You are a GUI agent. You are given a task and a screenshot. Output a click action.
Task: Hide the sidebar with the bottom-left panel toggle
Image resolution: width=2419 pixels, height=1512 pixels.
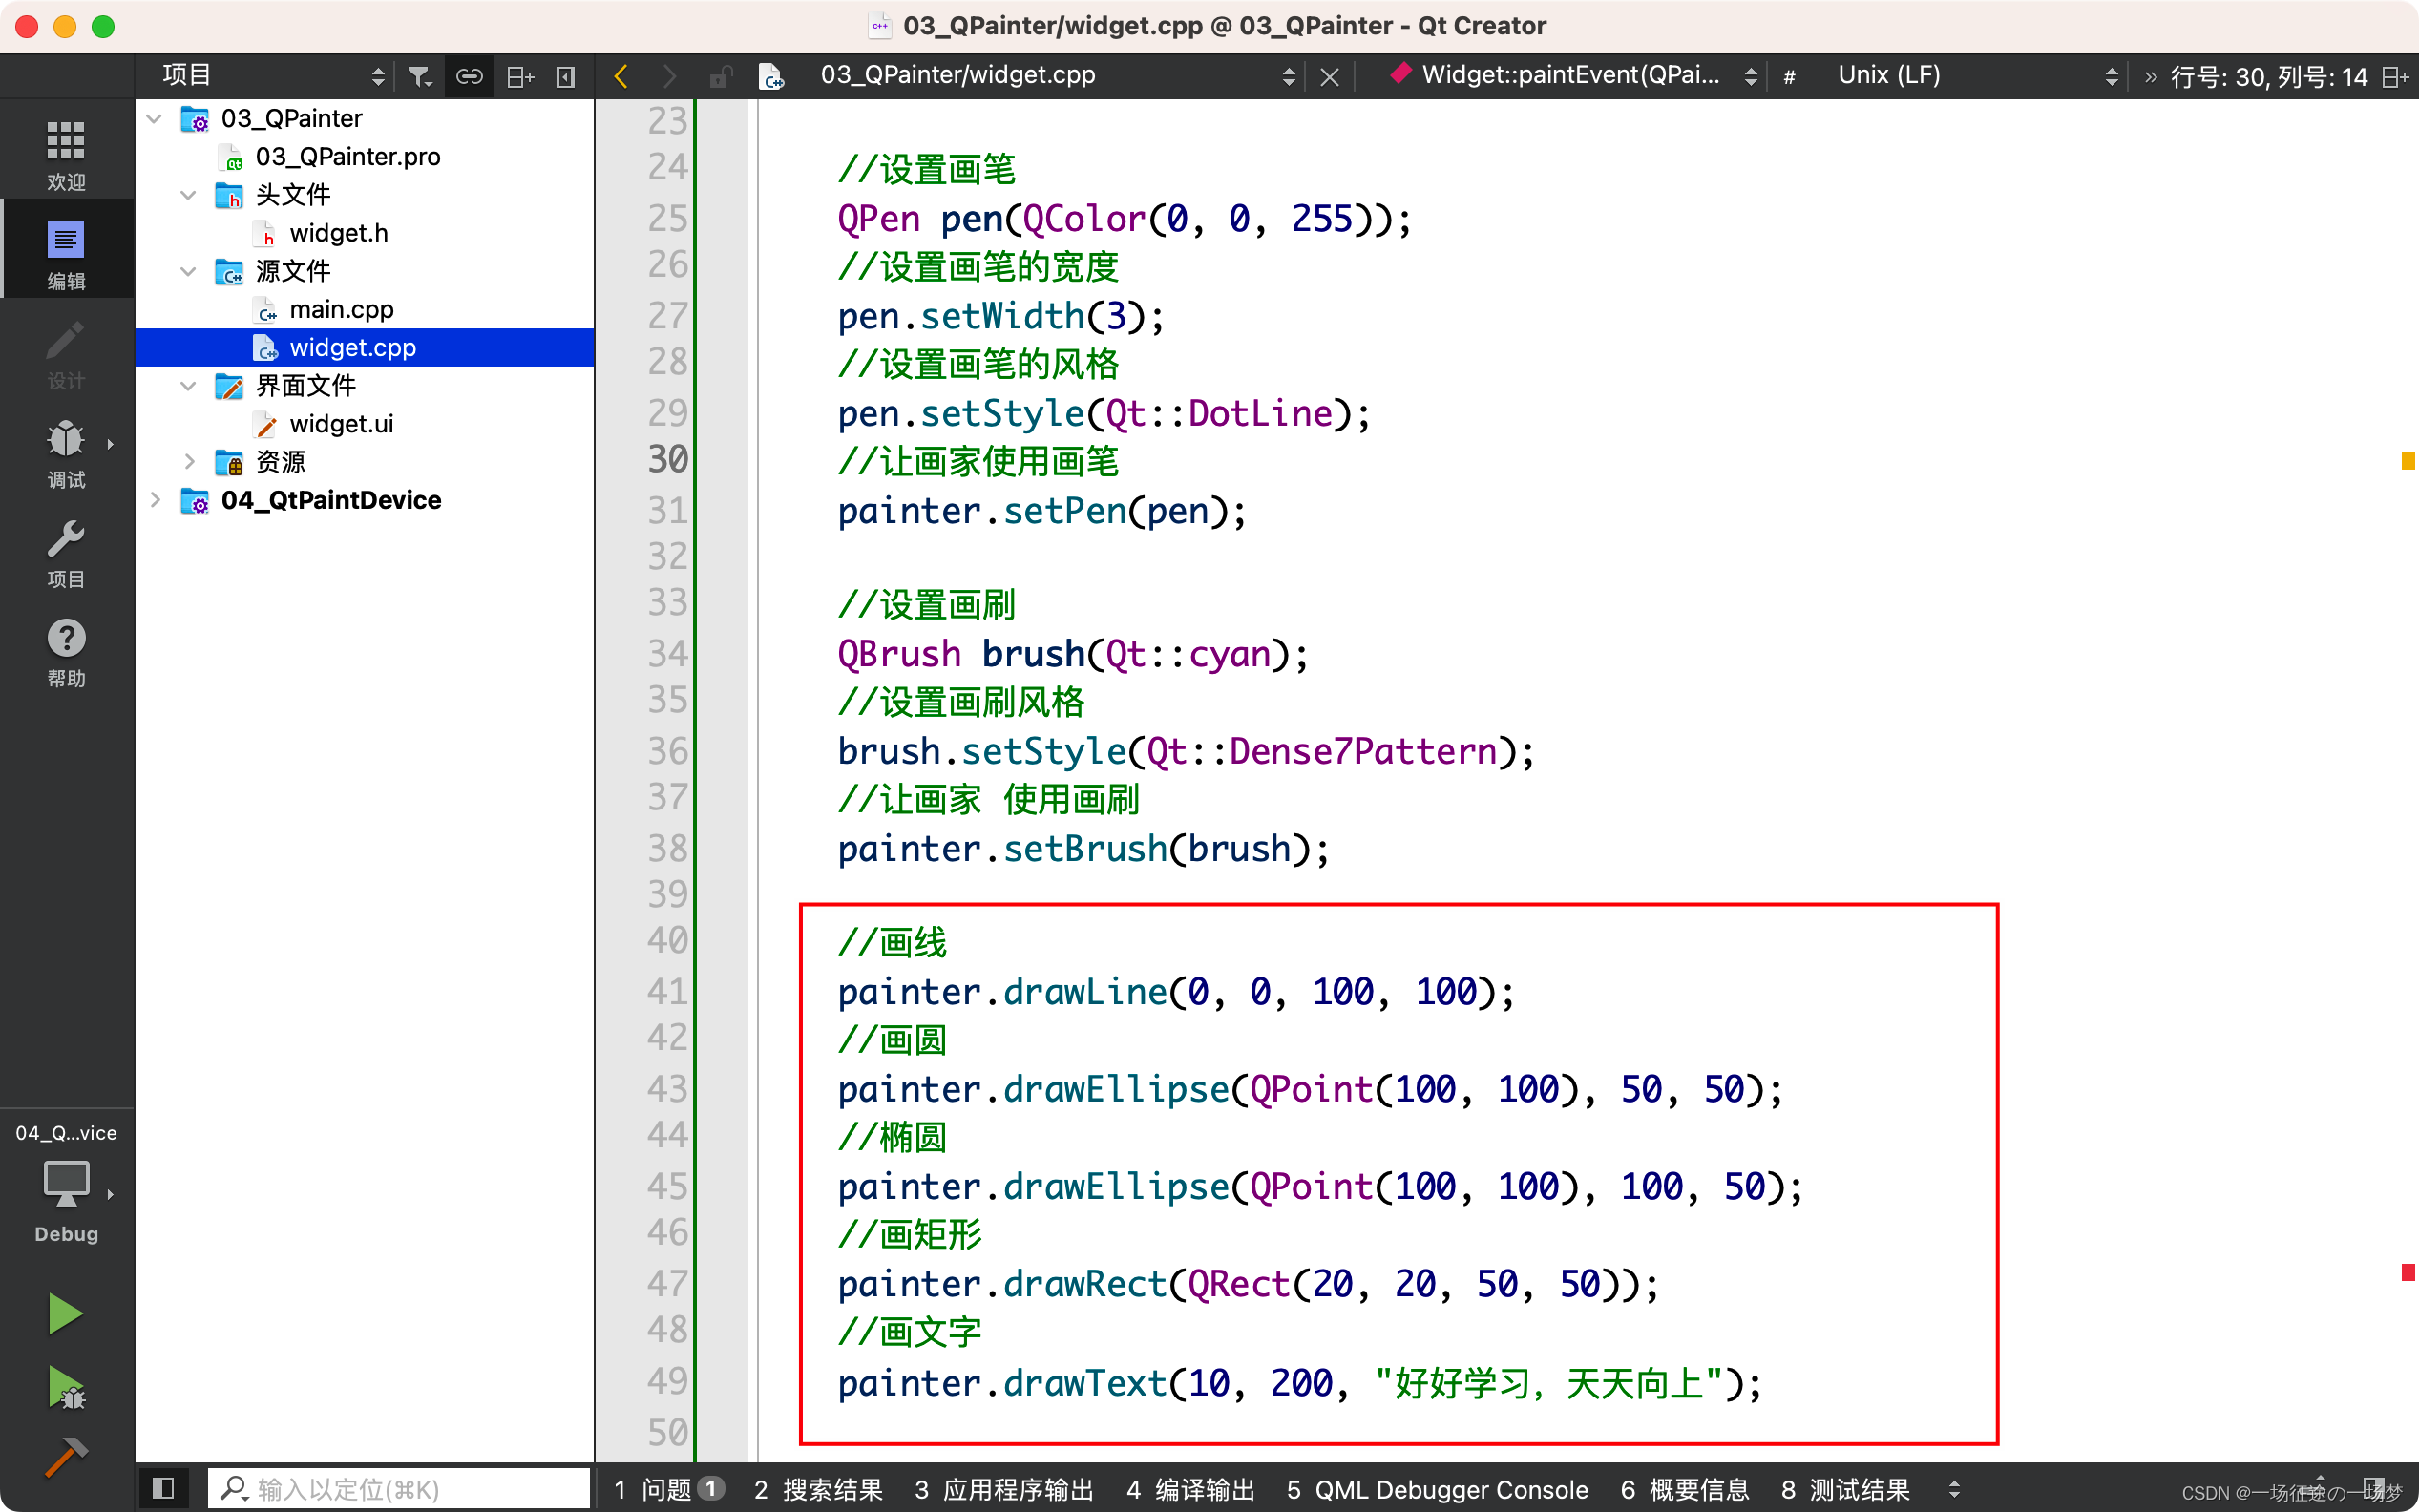[163, 1488]
